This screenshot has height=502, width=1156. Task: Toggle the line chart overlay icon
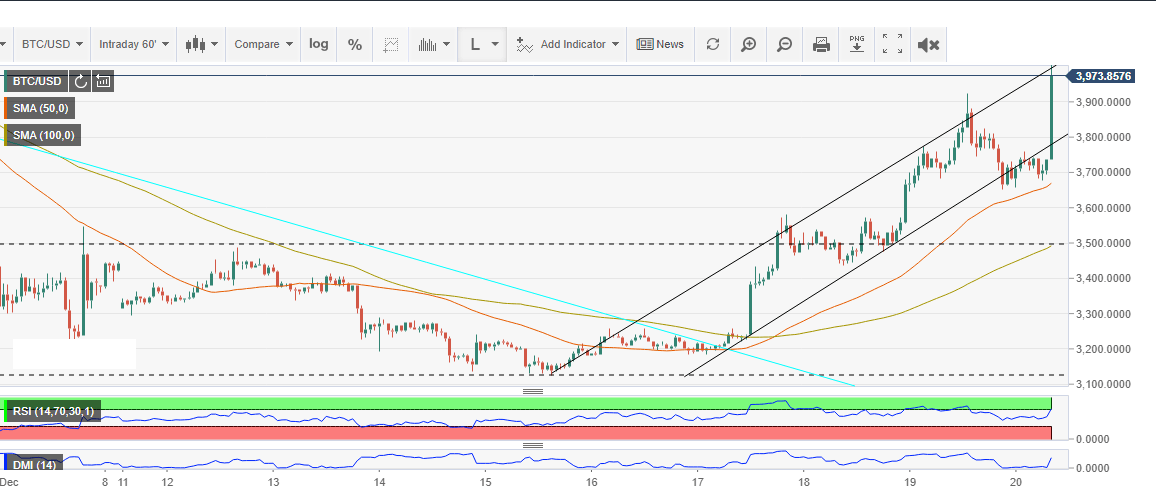click(x=391, y=44)
